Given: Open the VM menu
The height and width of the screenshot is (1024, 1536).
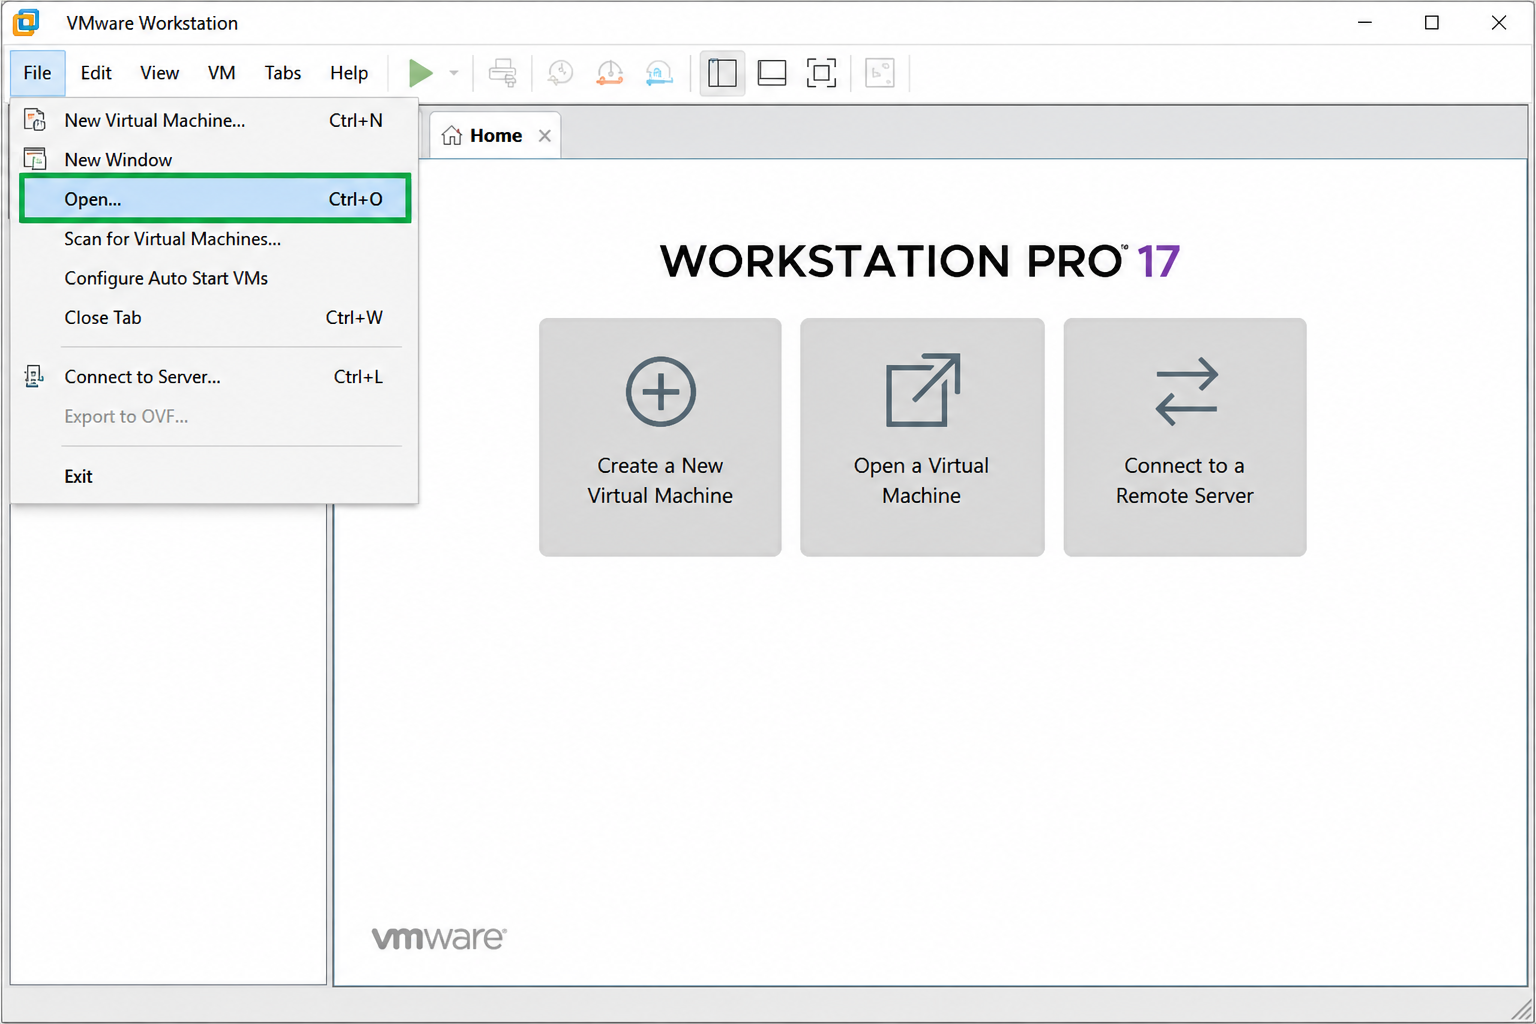Looking at the screenshot, I should point(222,73).
